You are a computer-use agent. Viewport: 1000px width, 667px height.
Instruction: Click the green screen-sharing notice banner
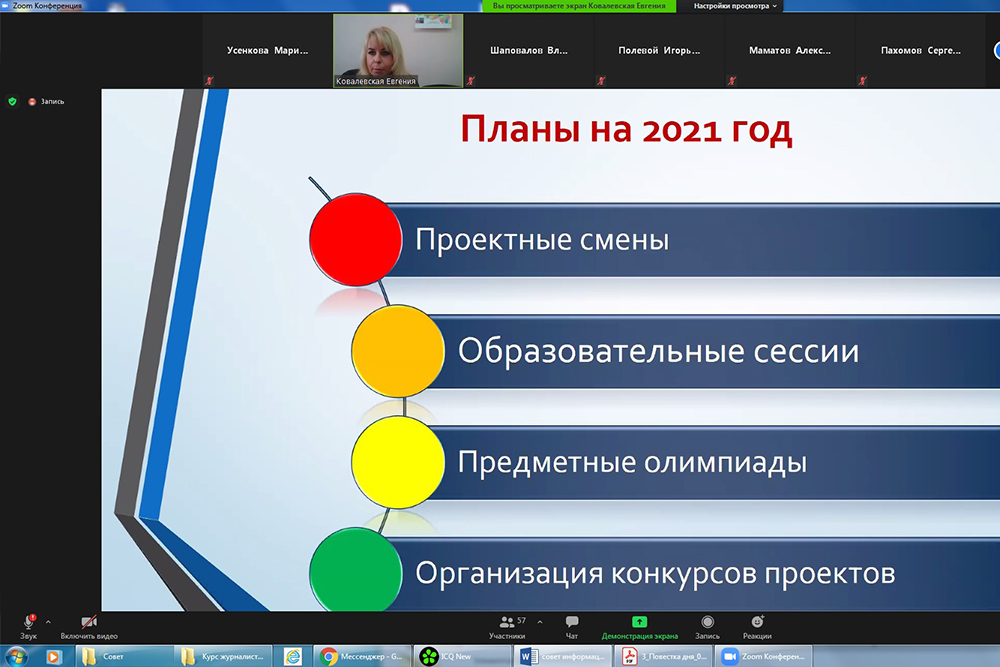578,6
